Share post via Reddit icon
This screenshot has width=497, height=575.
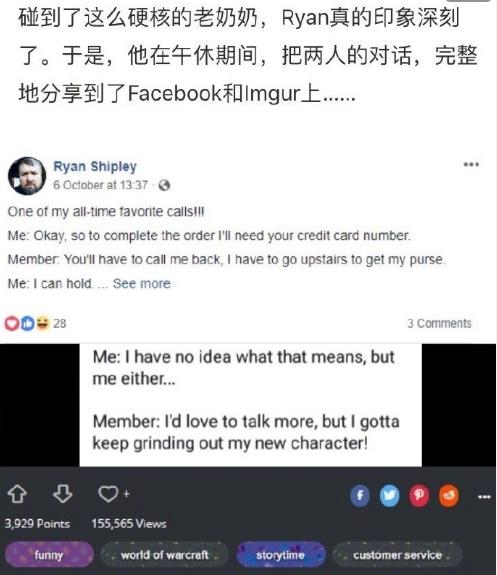click(449, 496)
